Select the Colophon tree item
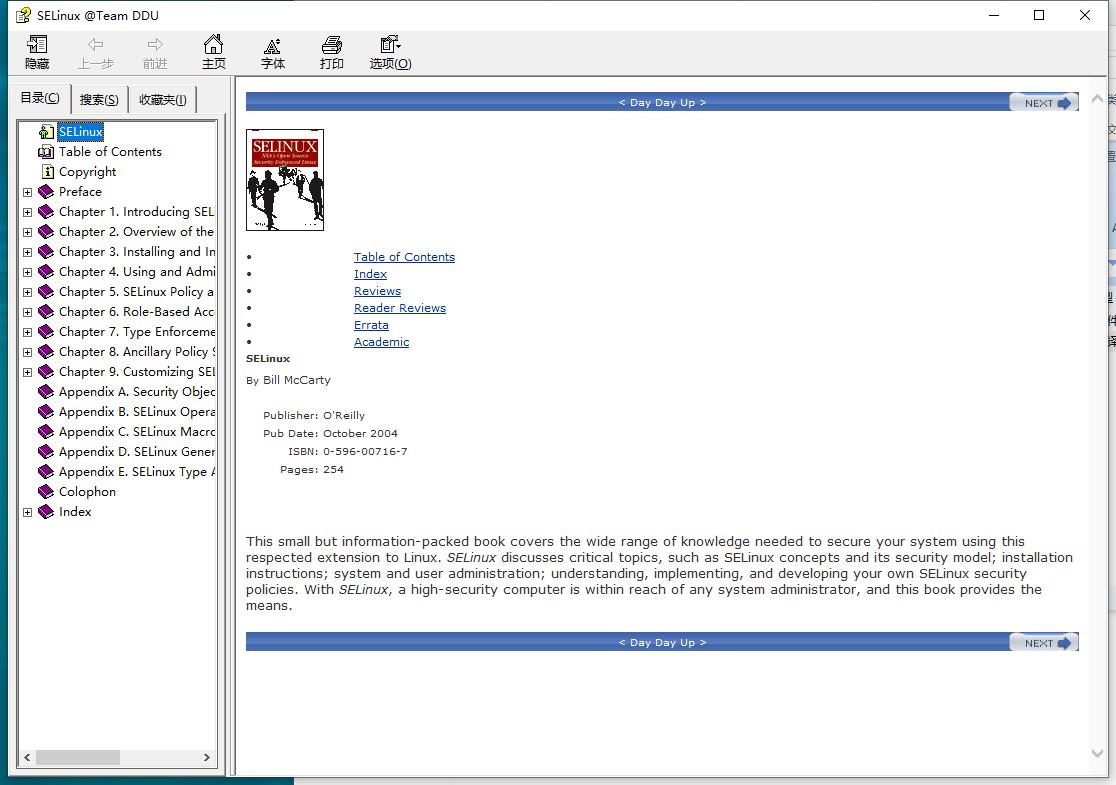 (89, 491)
